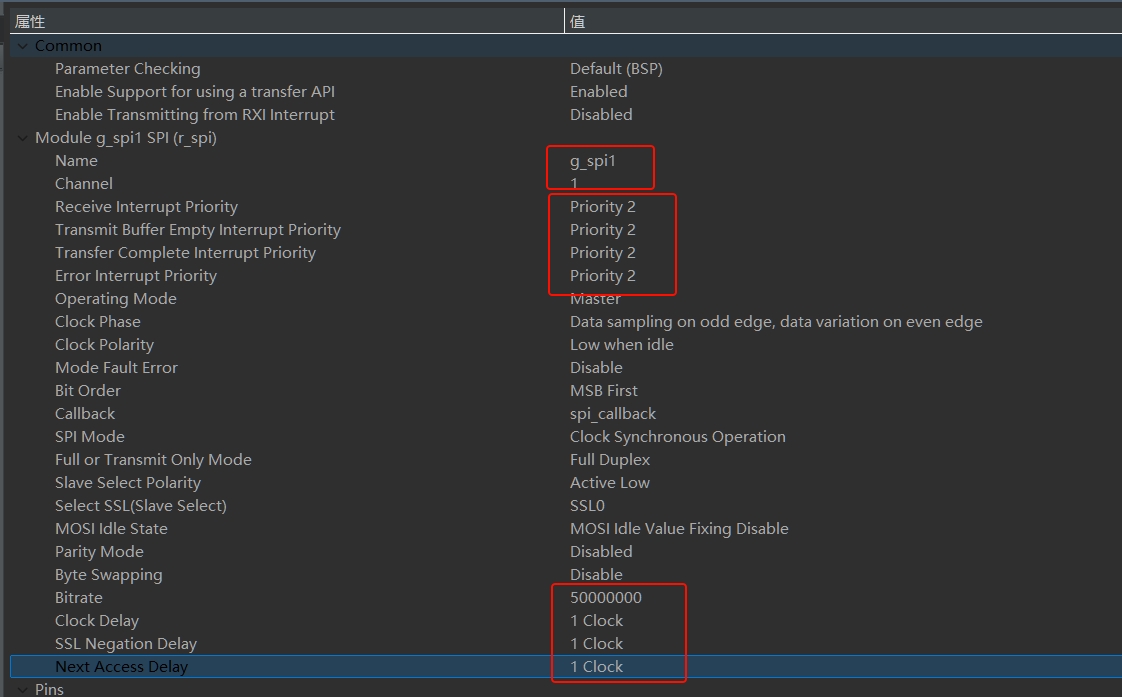1122x697 pixels.
Task: Change the SSL Negation Delay value
Action: coord(596,644)
